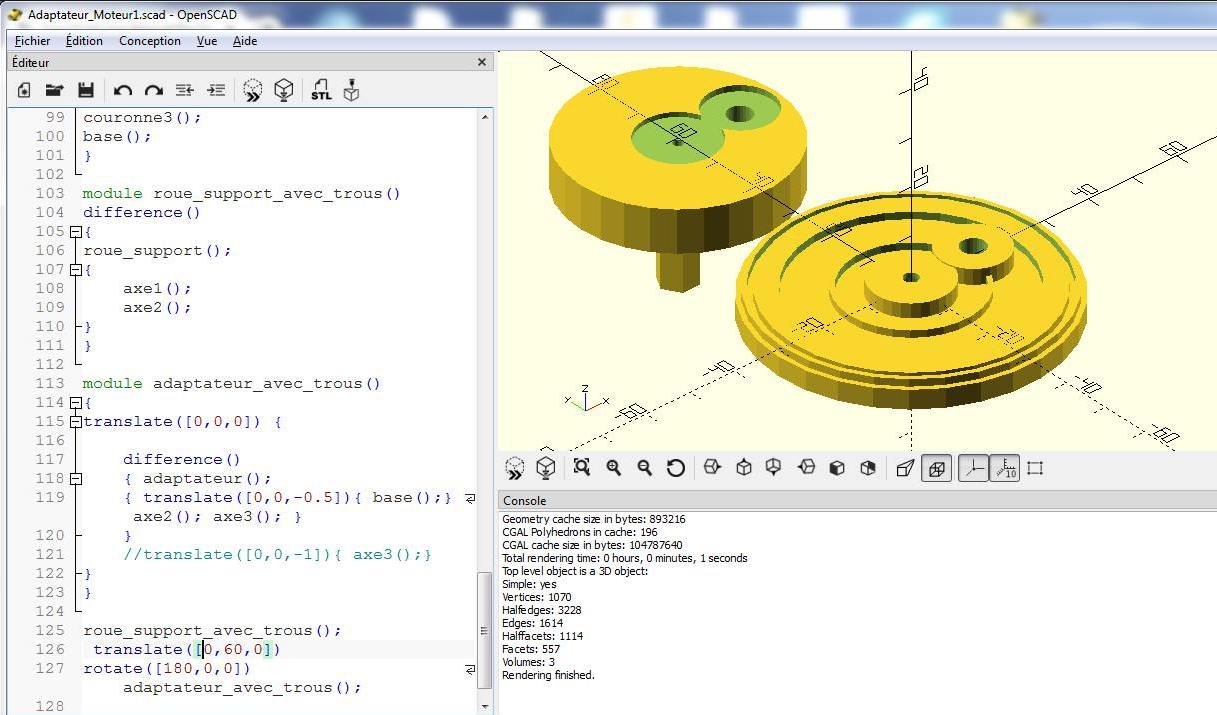Toggle Orthogonal projection in the viewer toolbar
Image resolution: width=1217 pixels, height=715 pixels.
point(937,468)
